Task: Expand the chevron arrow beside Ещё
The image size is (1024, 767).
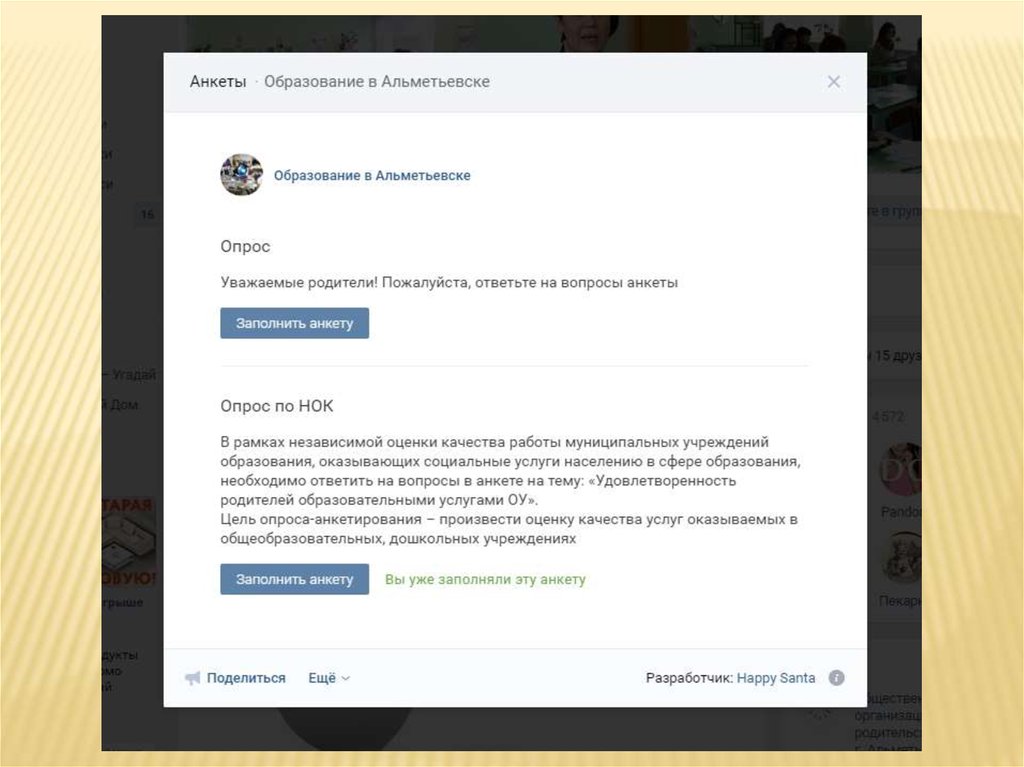Action: point(345,678)
